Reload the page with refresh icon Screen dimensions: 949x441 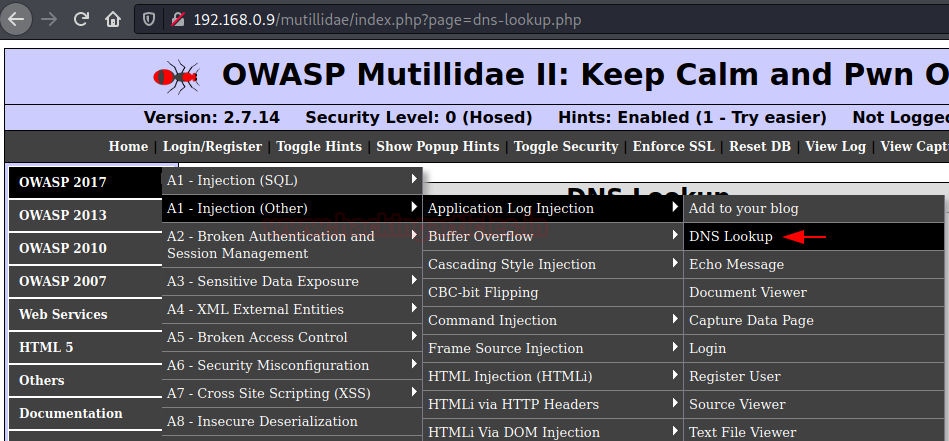(81, 19)
